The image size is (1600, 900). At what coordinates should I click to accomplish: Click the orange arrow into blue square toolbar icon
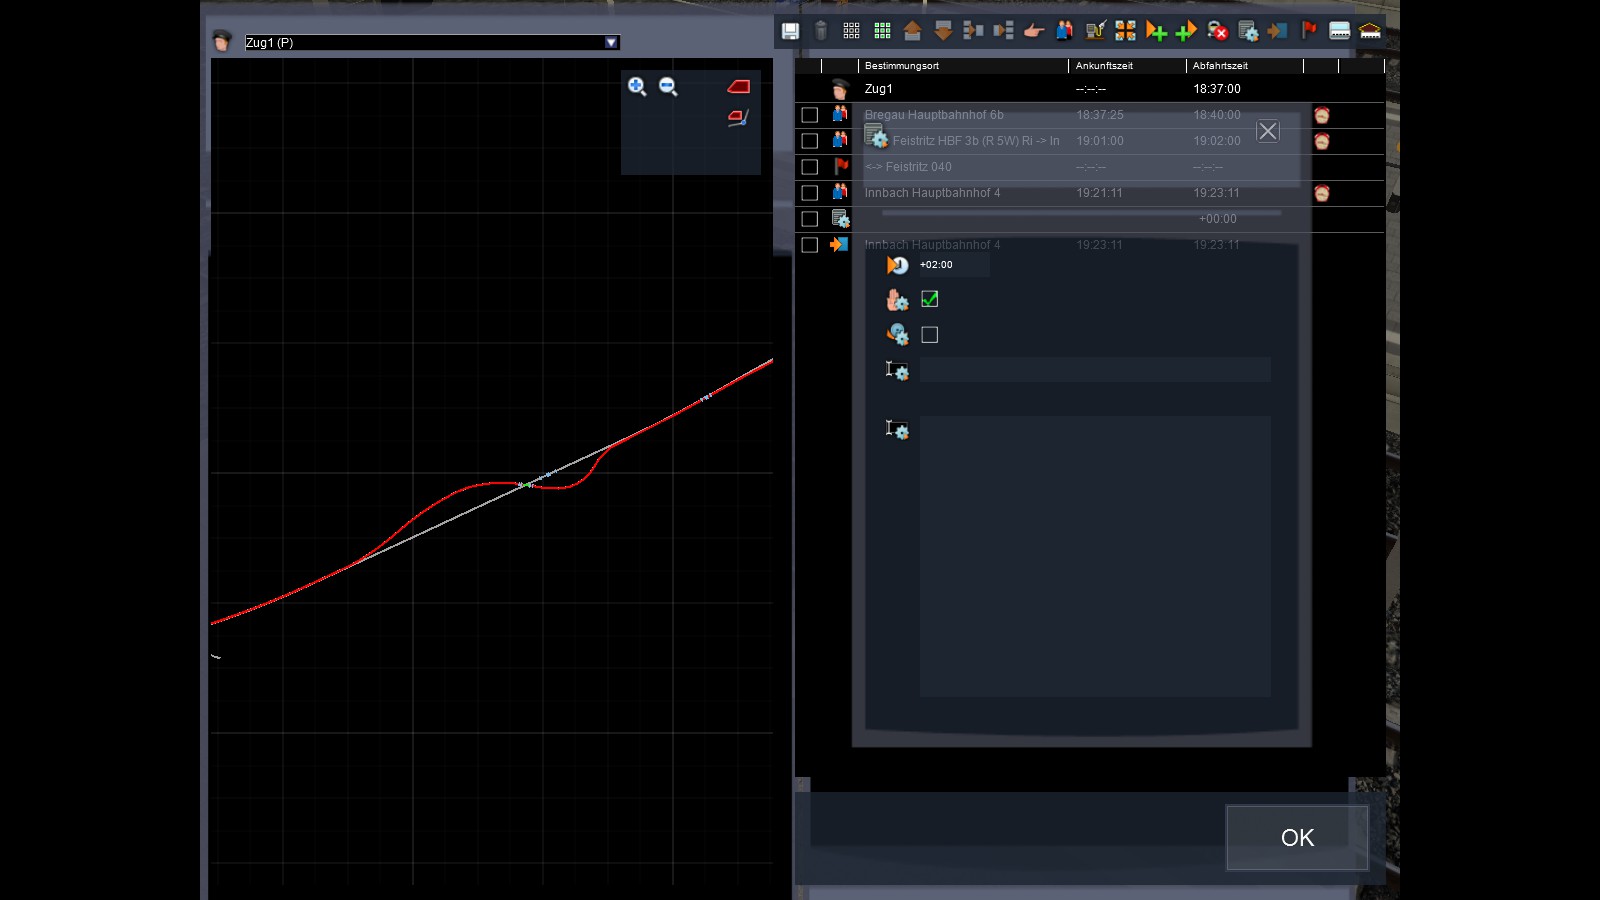(x=1278, y=31)
